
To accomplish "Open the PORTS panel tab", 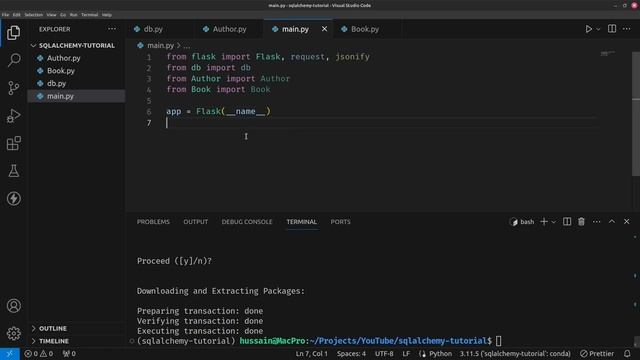I will tap(340, 222).
